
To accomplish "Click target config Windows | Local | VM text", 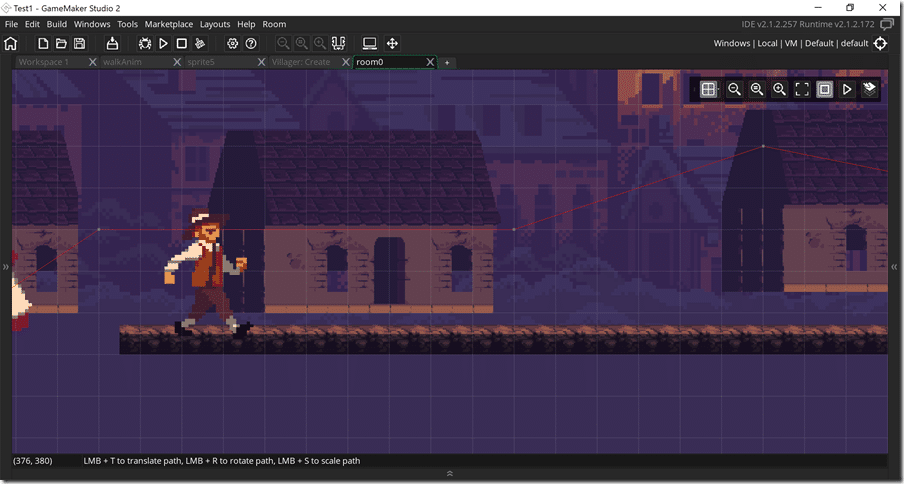I will point(791,43).
